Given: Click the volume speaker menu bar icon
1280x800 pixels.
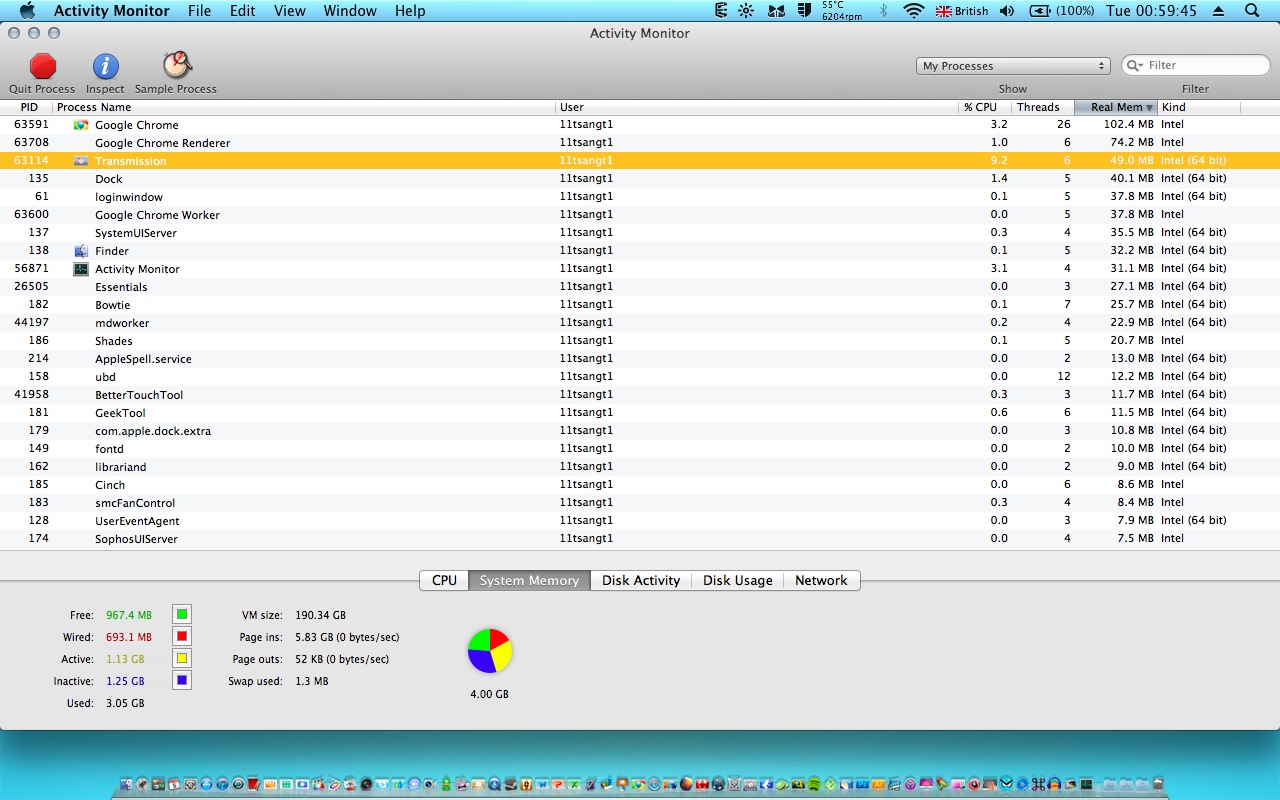Looking at the screenshot, I should click(x=1007, y=11).
